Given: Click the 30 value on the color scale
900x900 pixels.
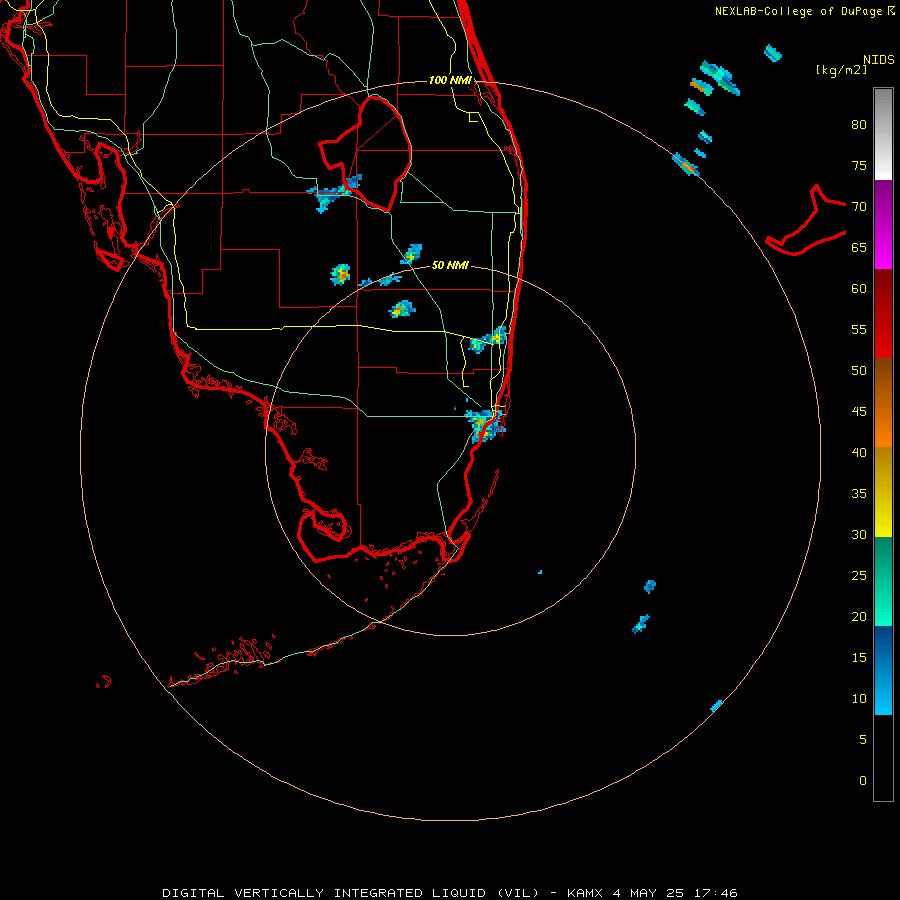Looking at the screenshot, I should coord(859,535).
